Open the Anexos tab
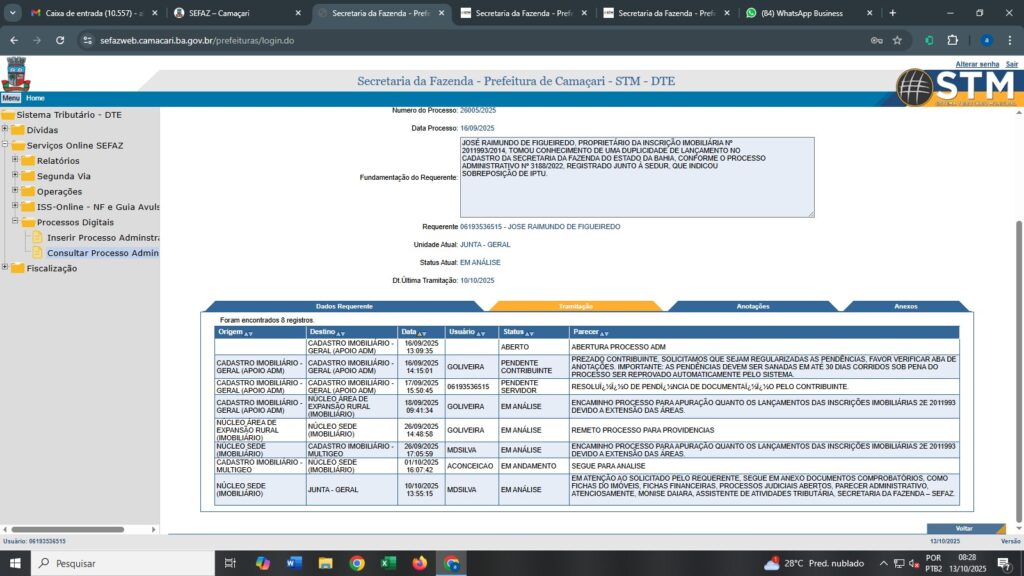Image resolution: width=1024 pixels, height=576 pixels. [x=905, y=306]
